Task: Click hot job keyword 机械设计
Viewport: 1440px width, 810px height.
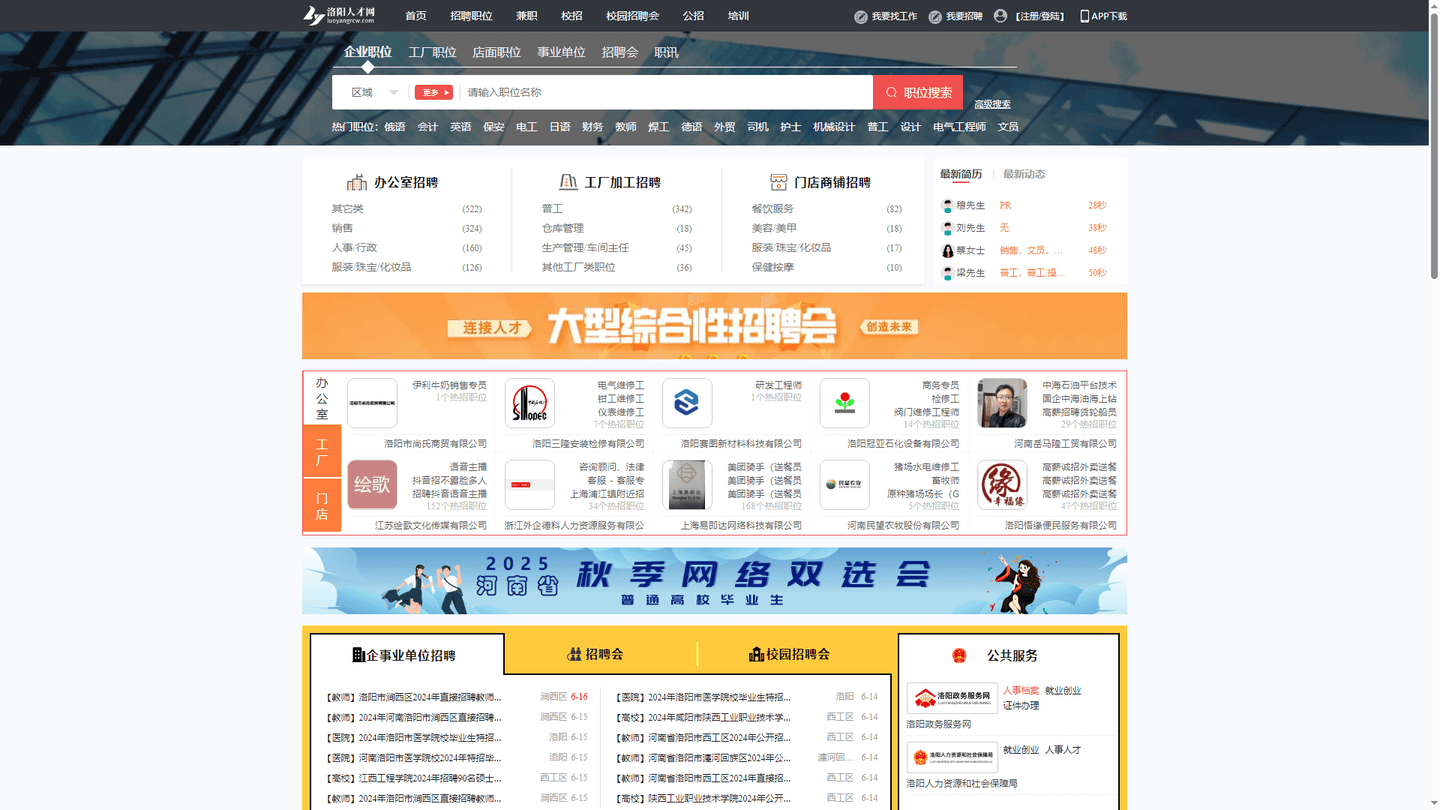Action: [x=834, y=127]
